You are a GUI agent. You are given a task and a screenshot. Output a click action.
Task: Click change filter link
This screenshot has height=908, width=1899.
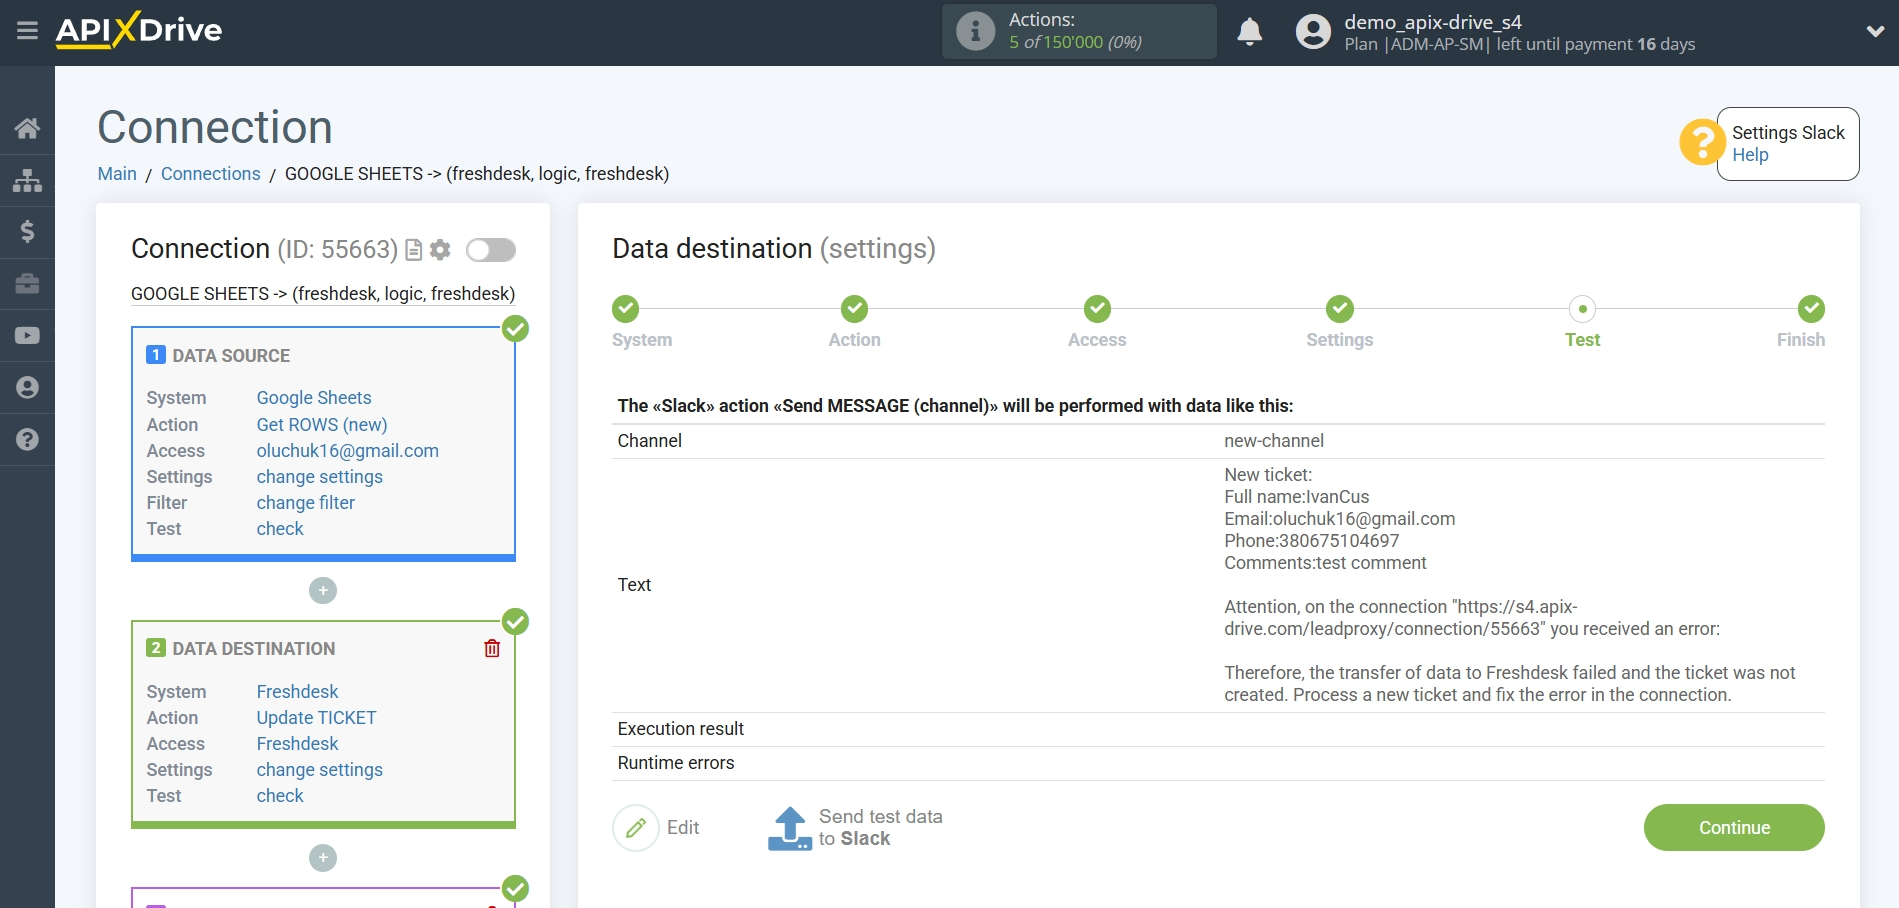305,503
